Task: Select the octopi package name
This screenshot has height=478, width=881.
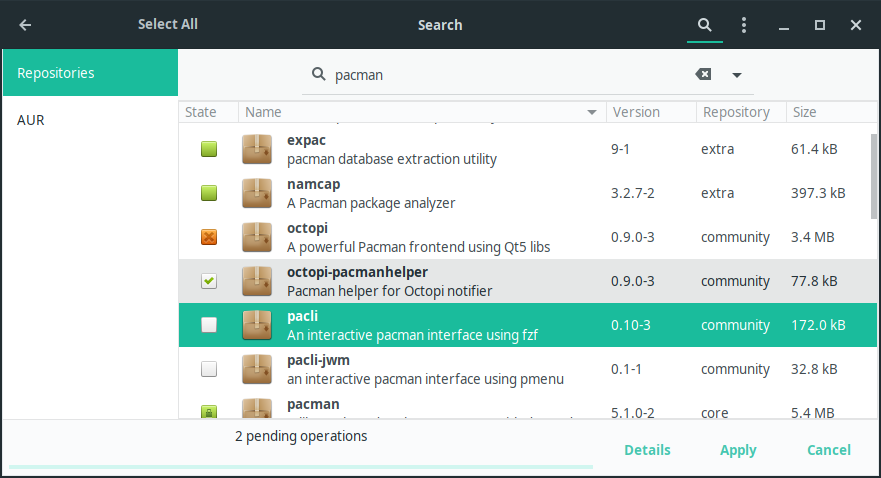Action: (307, 228)
